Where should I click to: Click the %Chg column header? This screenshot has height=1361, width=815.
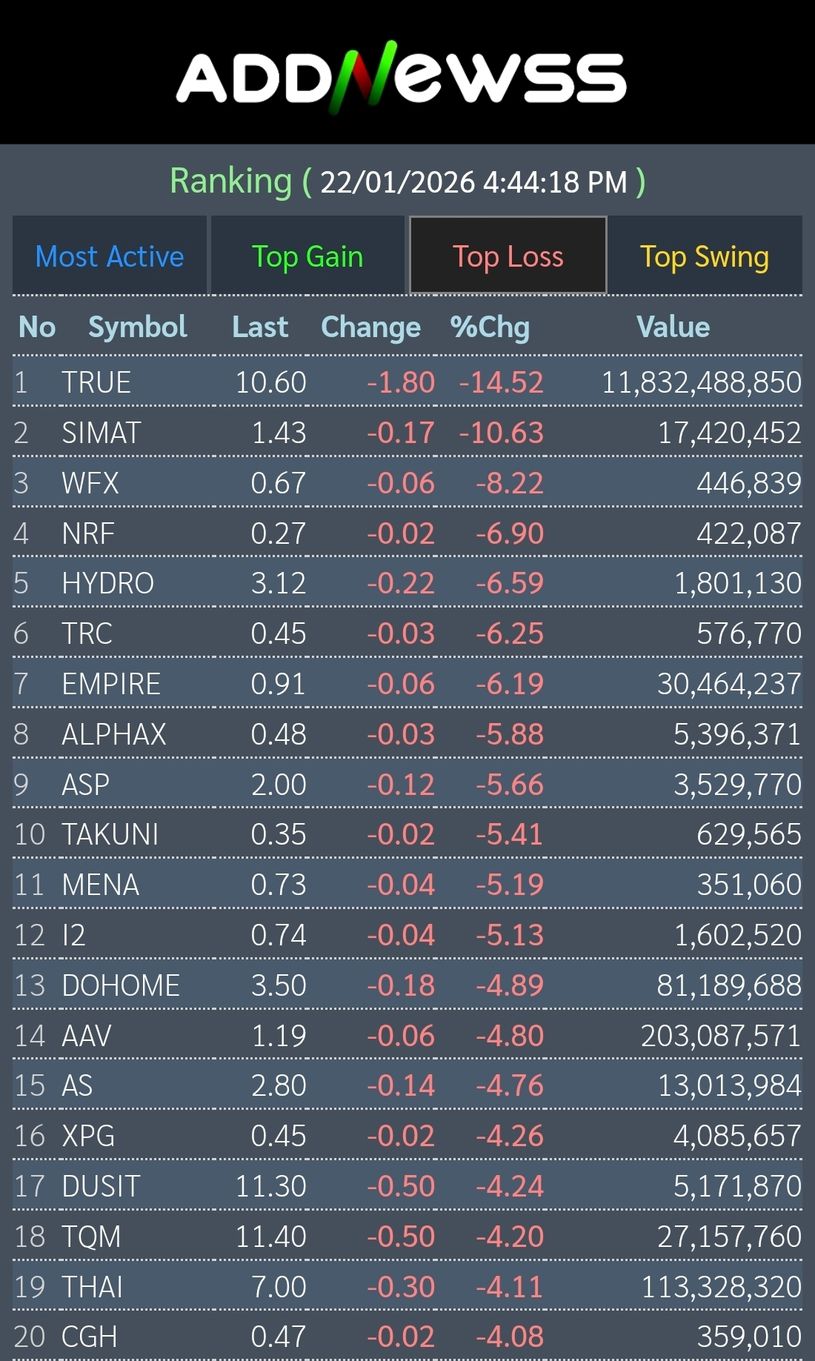click(x=490, y=327)
